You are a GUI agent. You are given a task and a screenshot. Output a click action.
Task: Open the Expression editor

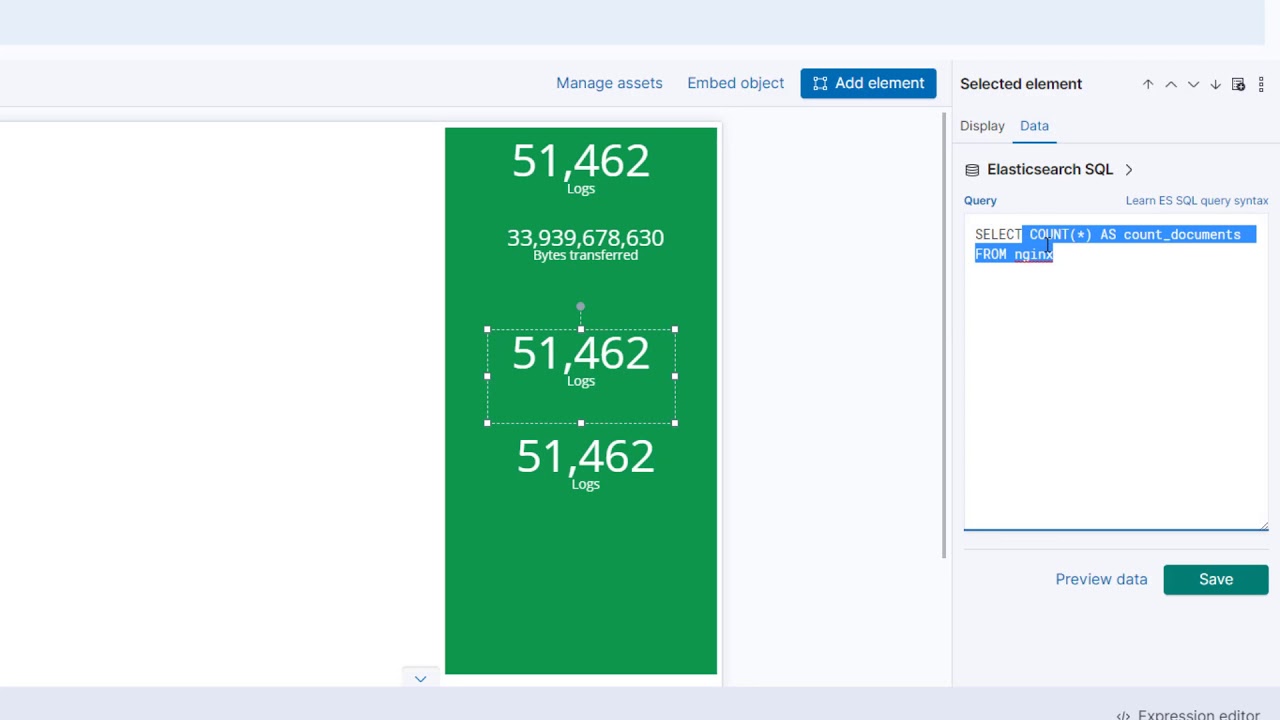pos(1188,715)
